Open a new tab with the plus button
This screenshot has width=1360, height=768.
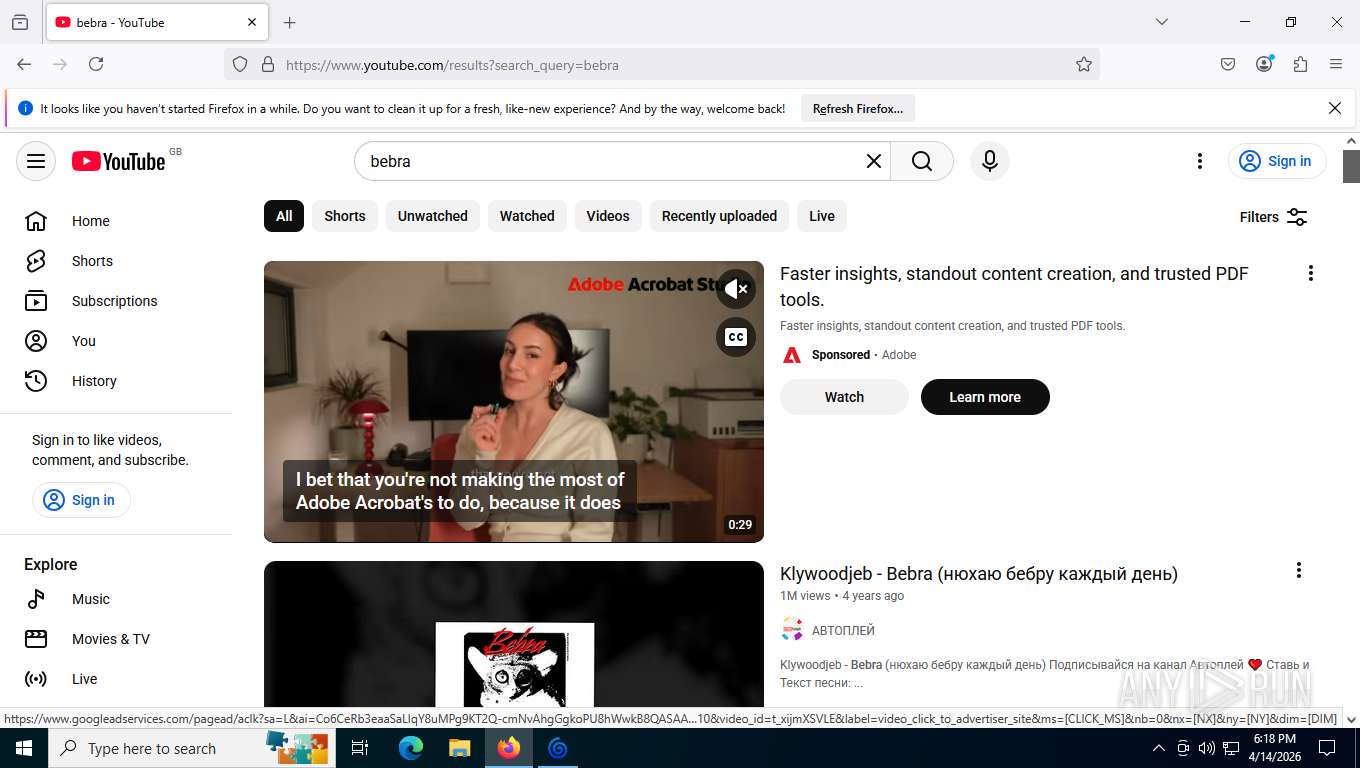[x=290, y=22]
